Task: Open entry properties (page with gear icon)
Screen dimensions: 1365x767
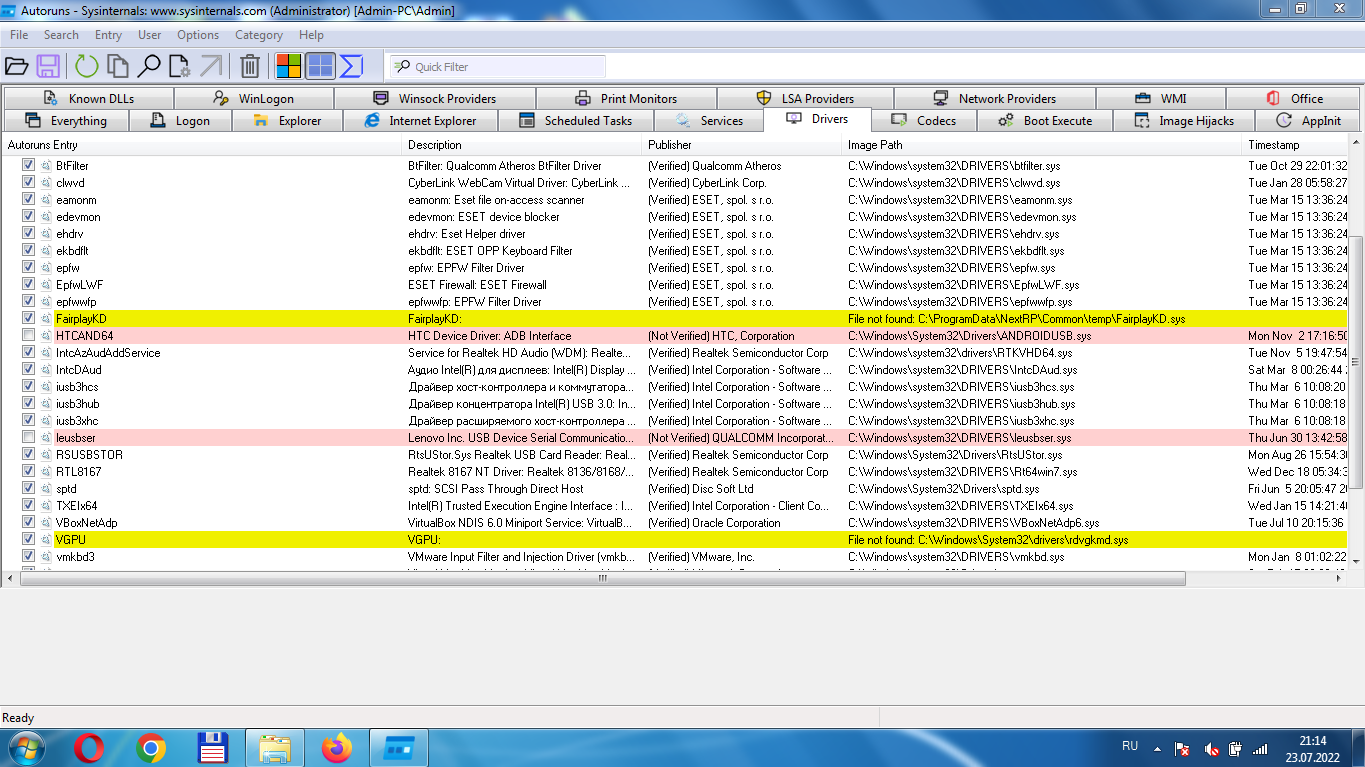Action: click(x=179, y=67)
